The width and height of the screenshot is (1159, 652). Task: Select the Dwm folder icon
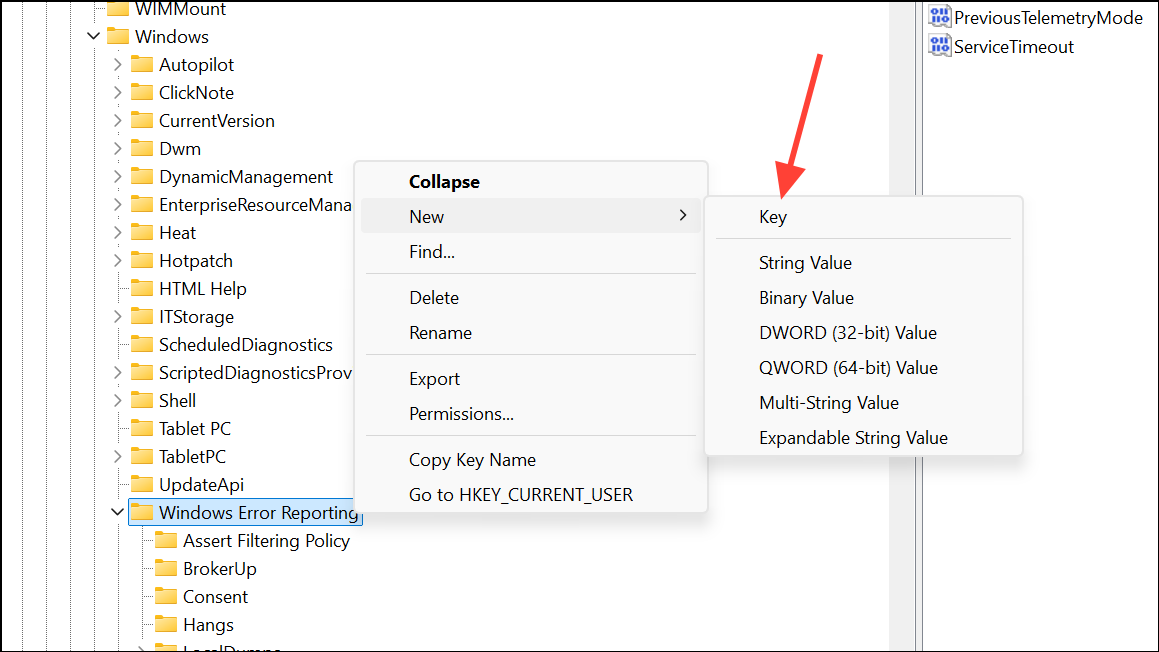pyautogui.click(x=142, y=149)
